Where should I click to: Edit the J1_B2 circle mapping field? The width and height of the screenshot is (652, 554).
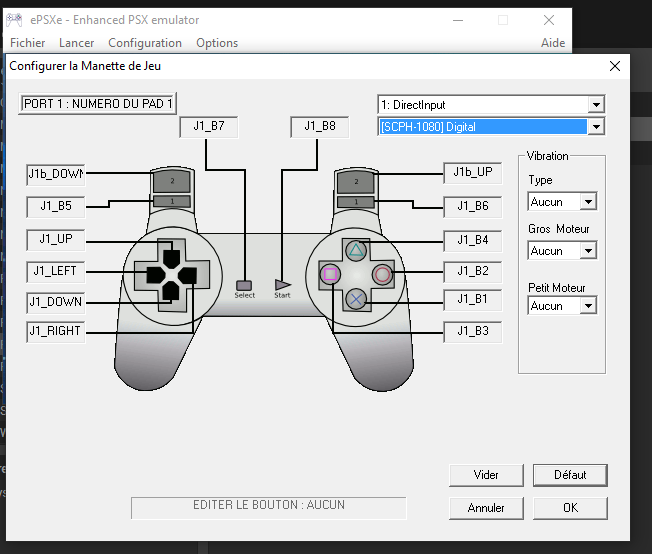pyautogui.click(x=473, y=272)
